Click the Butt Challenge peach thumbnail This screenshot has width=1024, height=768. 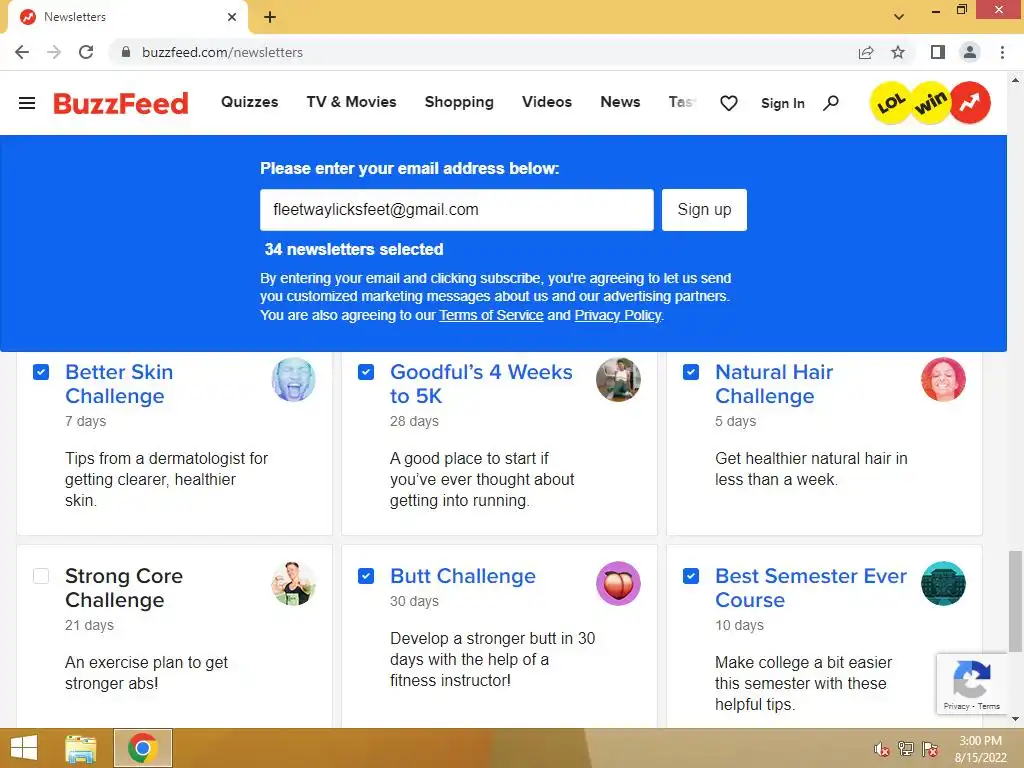coord(618,583)
